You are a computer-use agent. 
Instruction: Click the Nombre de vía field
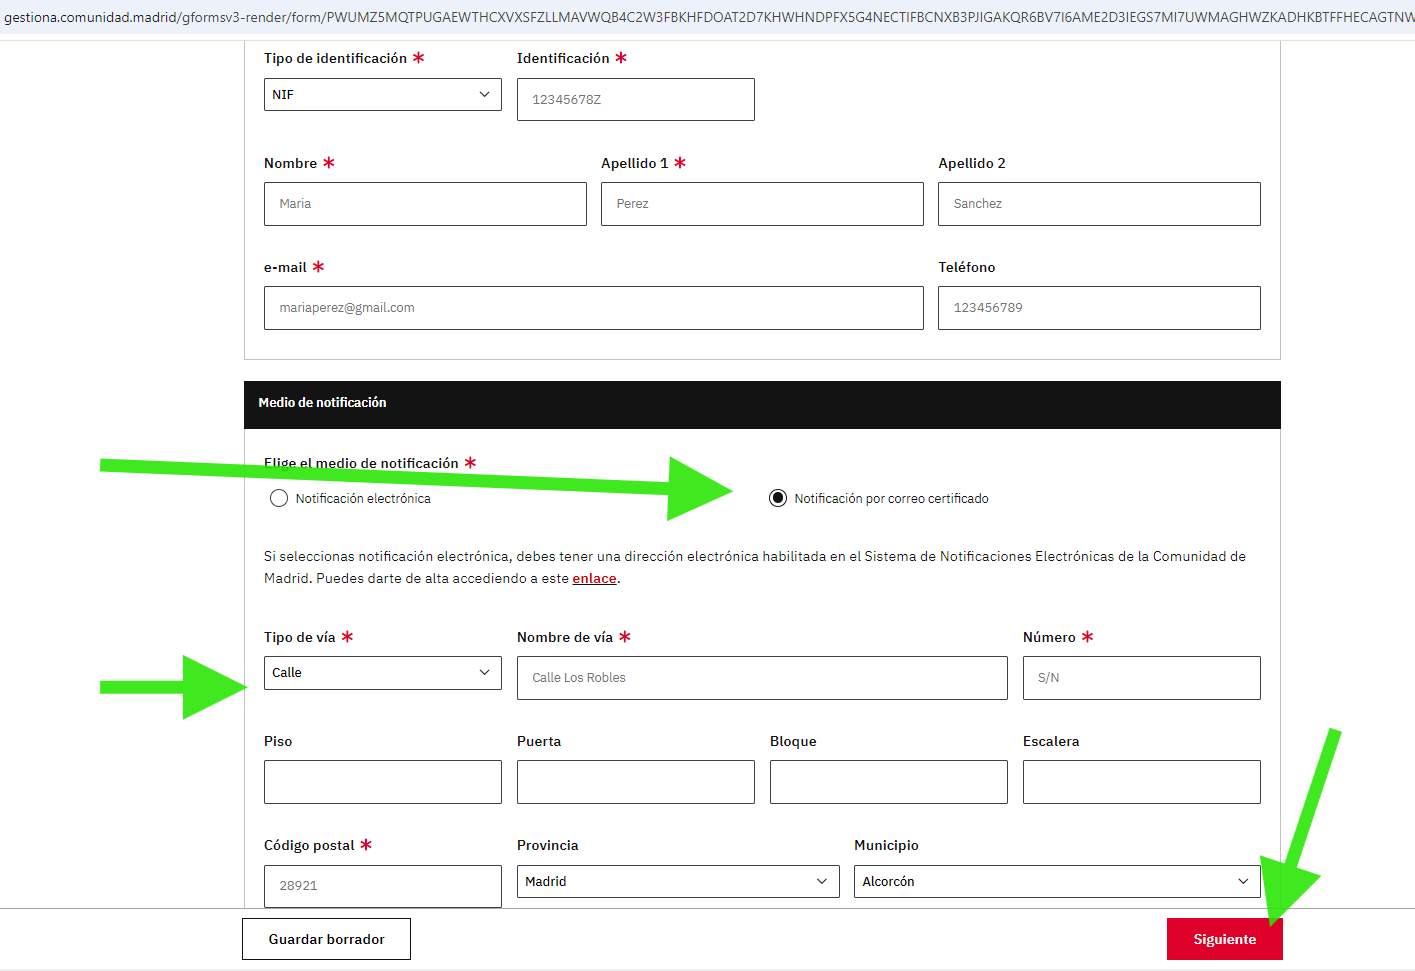click(x=761, y=678)
